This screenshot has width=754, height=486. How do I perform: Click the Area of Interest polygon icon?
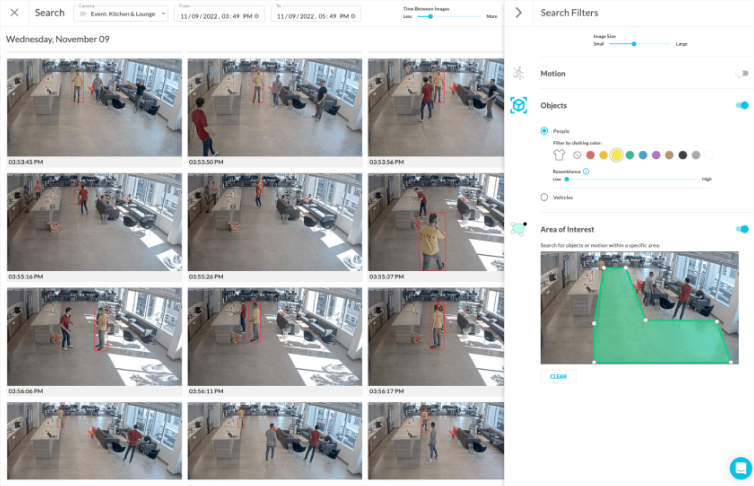tap(518, 229)
